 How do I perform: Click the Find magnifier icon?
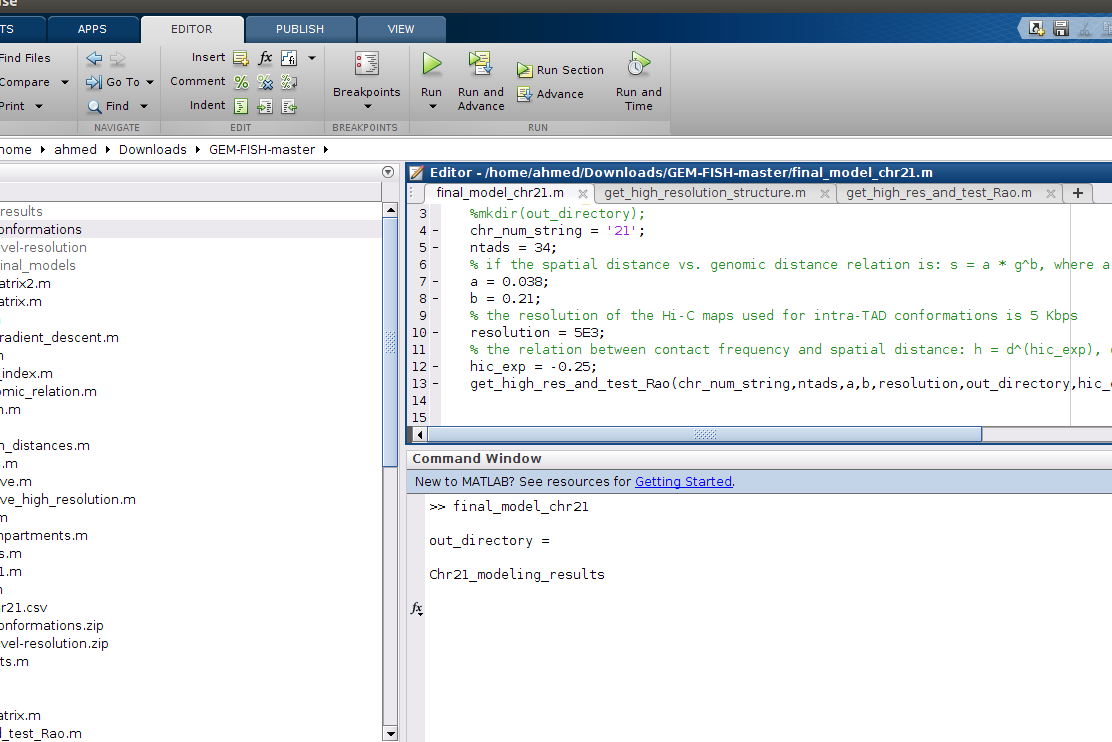click(x=94, y=106)
